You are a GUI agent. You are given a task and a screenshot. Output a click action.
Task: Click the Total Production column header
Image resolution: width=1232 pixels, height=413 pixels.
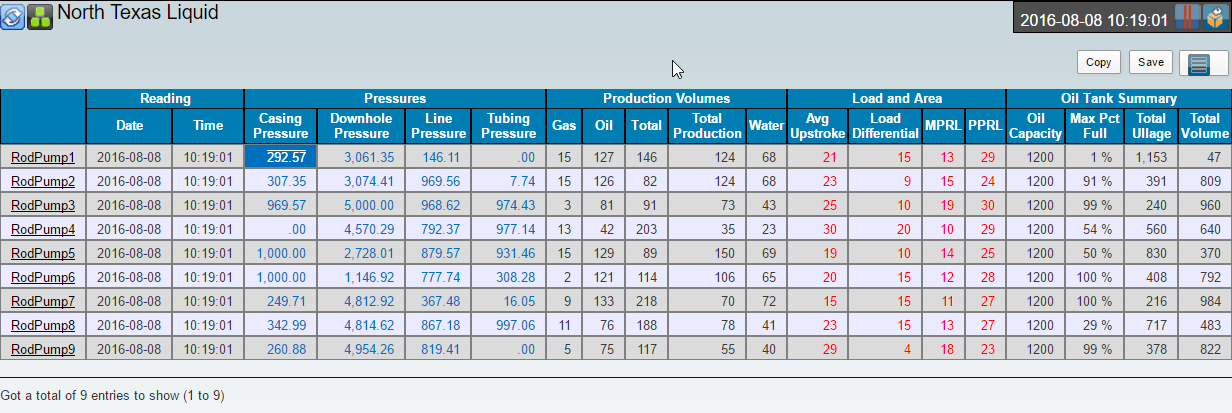click(x=707, y=126)
